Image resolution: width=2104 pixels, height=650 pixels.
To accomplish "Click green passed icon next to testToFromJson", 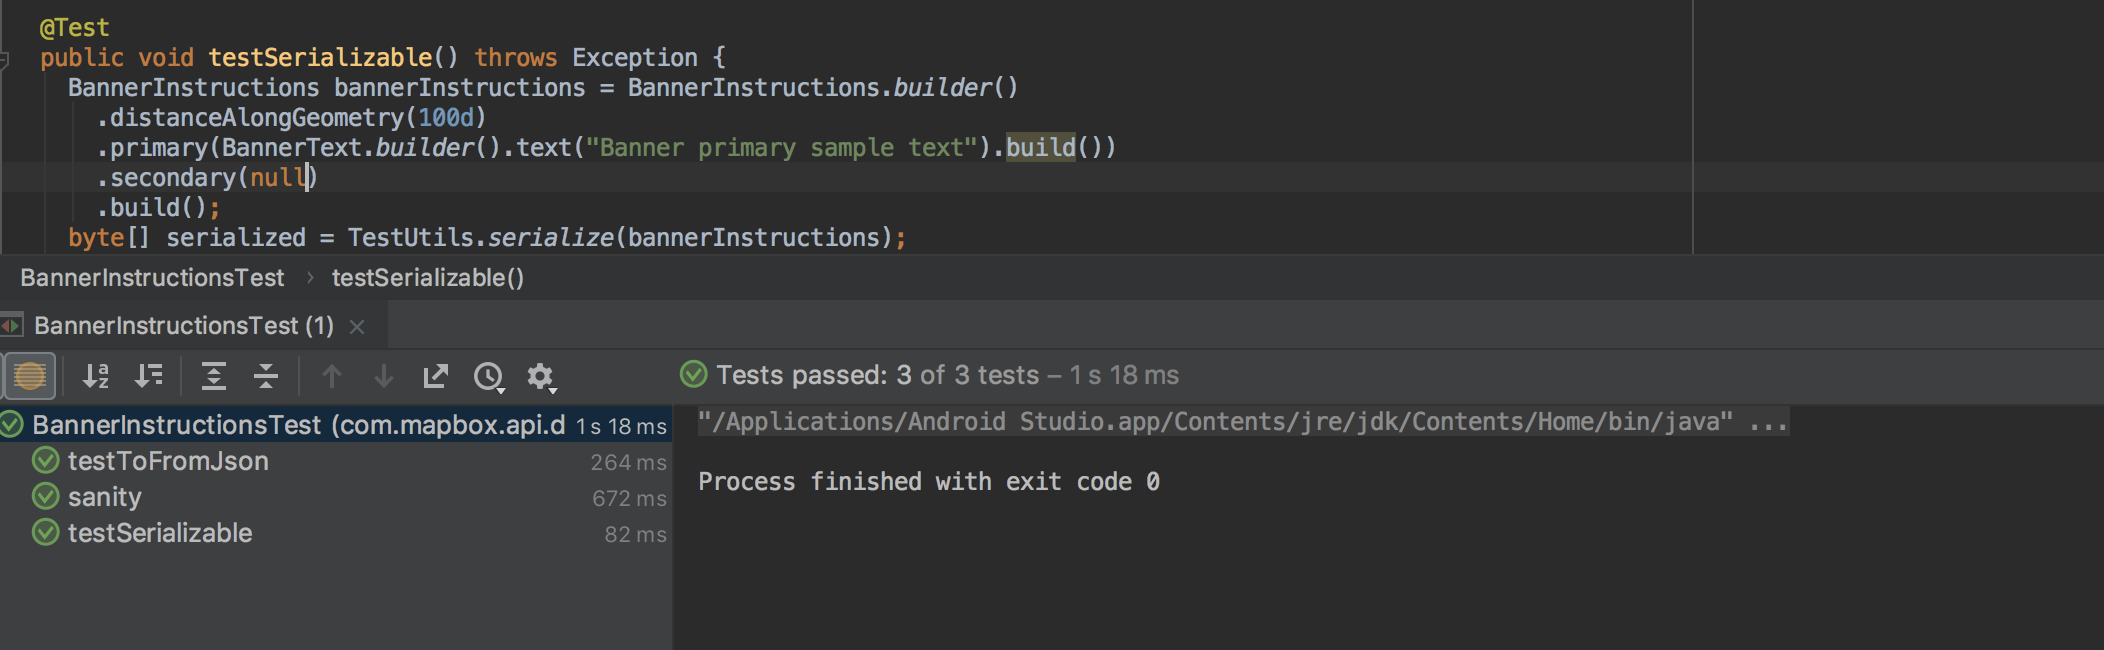I will pyautogui.click(x=46, y=460).
